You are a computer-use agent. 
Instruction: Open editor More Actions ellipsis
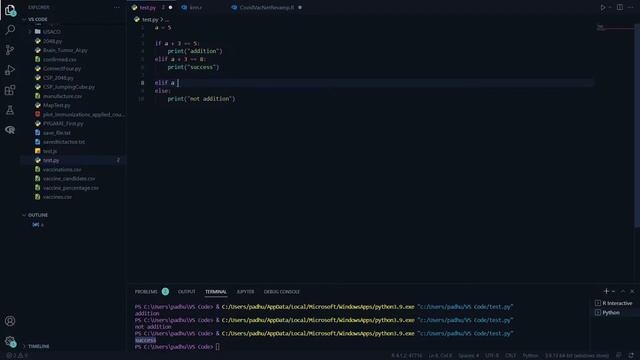tap(631, 7)
